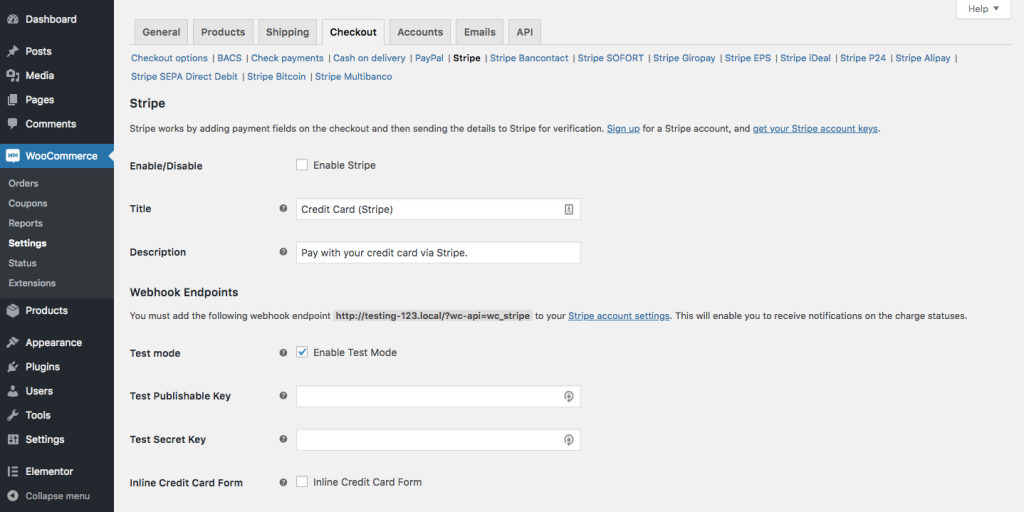This screenshot has width=1024, height=512.
Task: Click password manager icon in Test Secret Key
Action: click(x=569, y=440)
